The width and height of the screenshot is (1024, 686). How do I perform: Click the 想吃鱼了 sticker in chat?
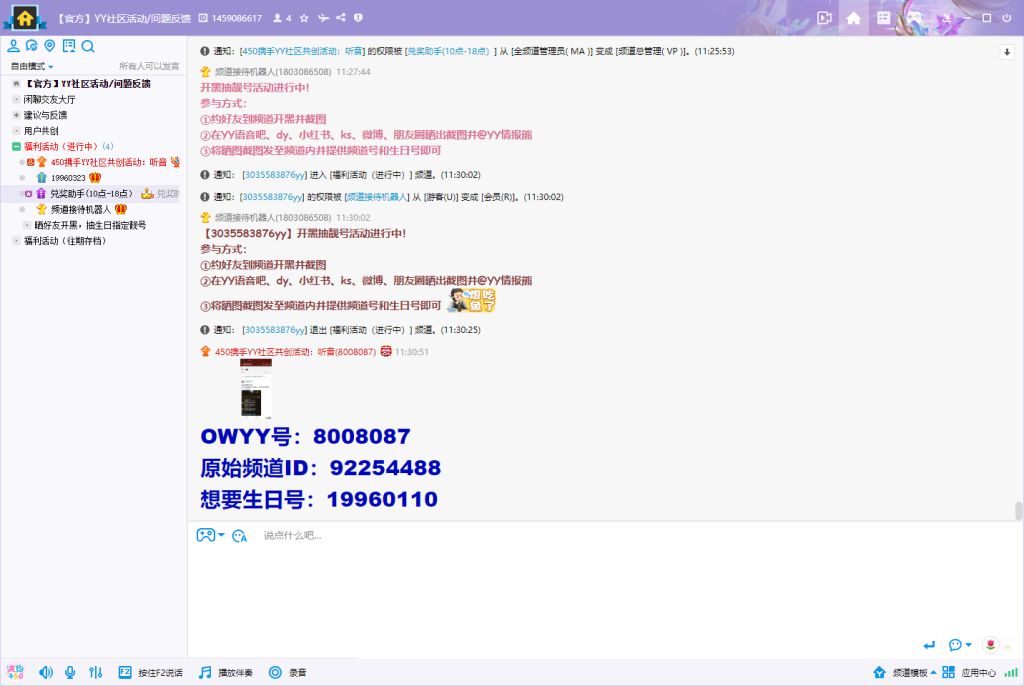point(472,301)
